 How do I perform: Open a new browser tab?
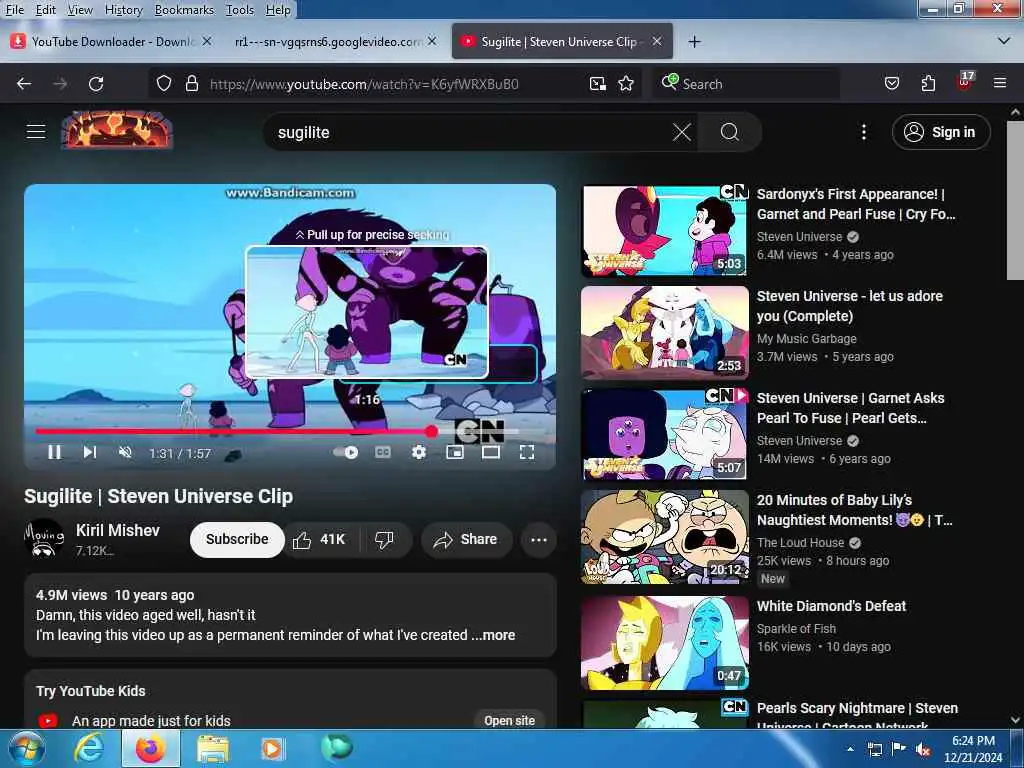coord(695,42)
